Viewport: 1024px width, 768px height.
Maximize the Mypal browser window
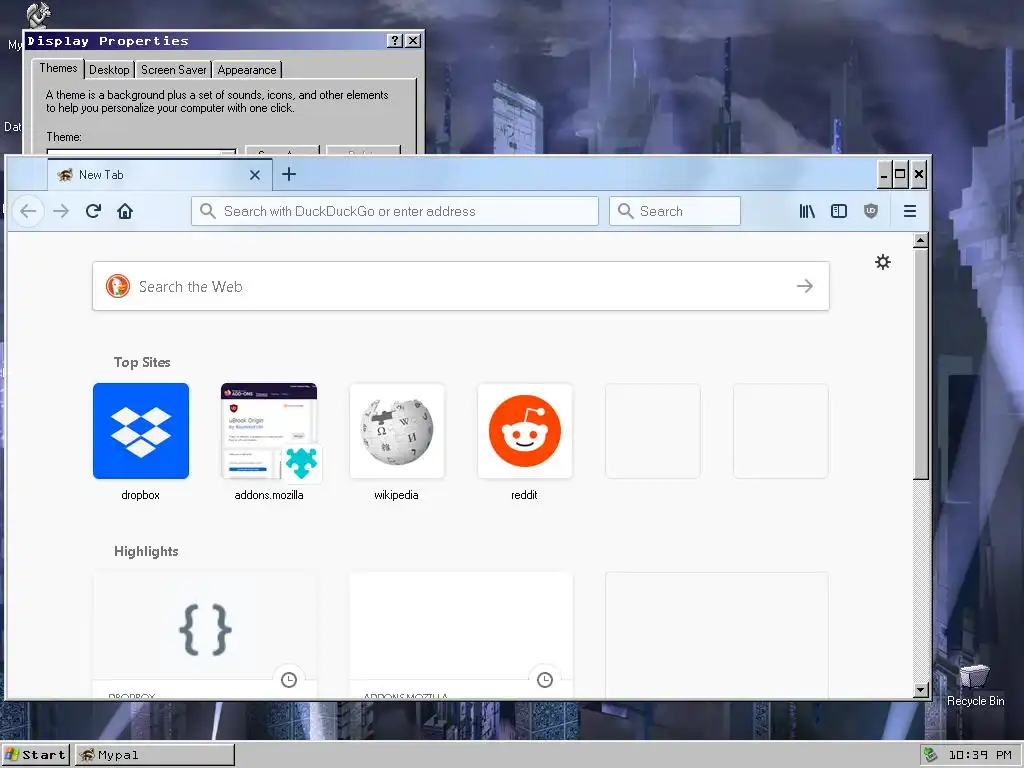(x=900, y=174)
